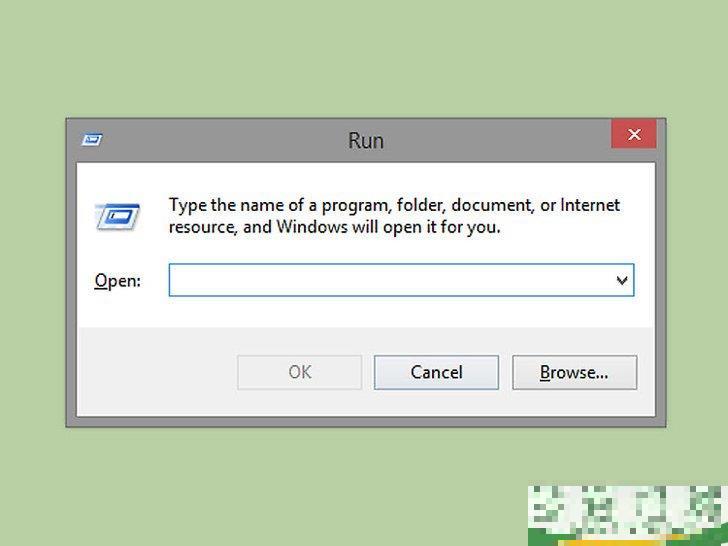Click the green background below the Run dialog

click(x=297, y=485)
